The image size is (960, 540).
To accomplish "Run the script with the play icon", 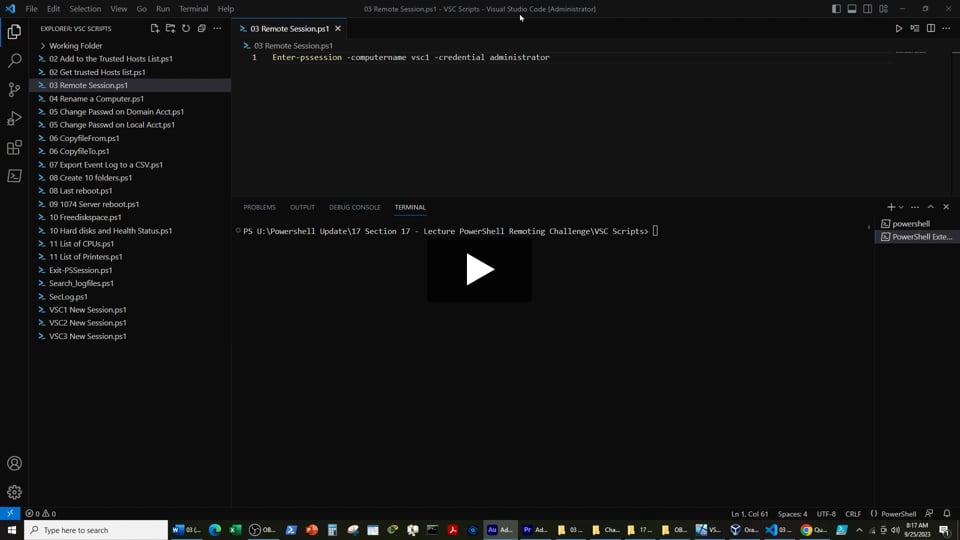I will [899, 29].
